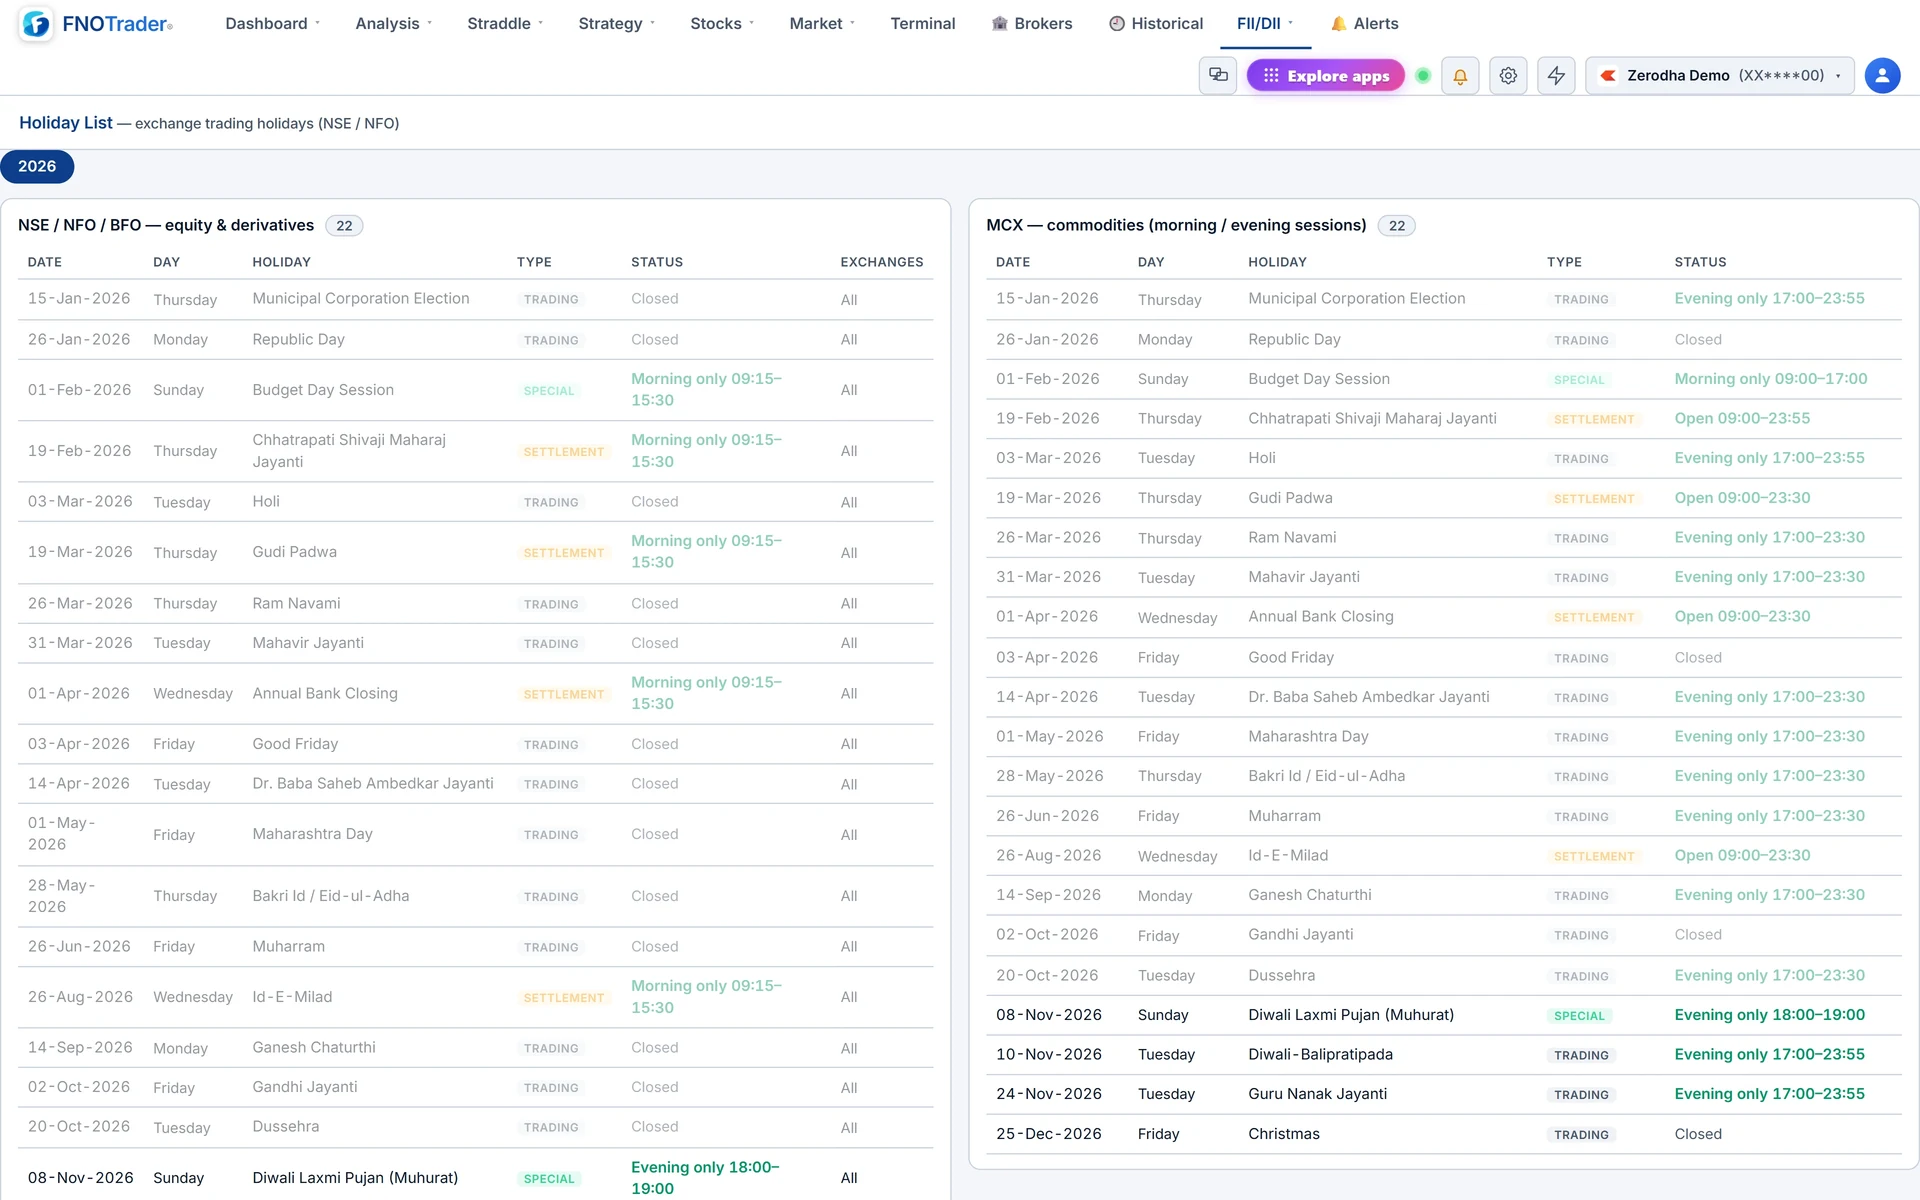Screen dimensions: 1920x1200
Task: Click NSE row date 14-Sep-2026
Action: (x=80, y=1047)
